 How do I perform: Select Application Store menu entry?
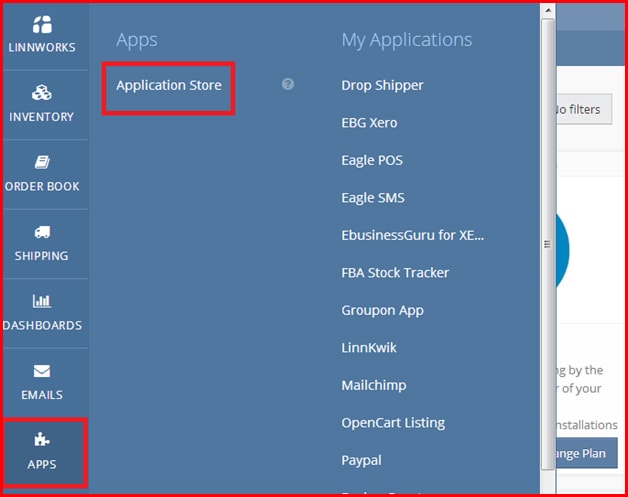tap(169, 85)
